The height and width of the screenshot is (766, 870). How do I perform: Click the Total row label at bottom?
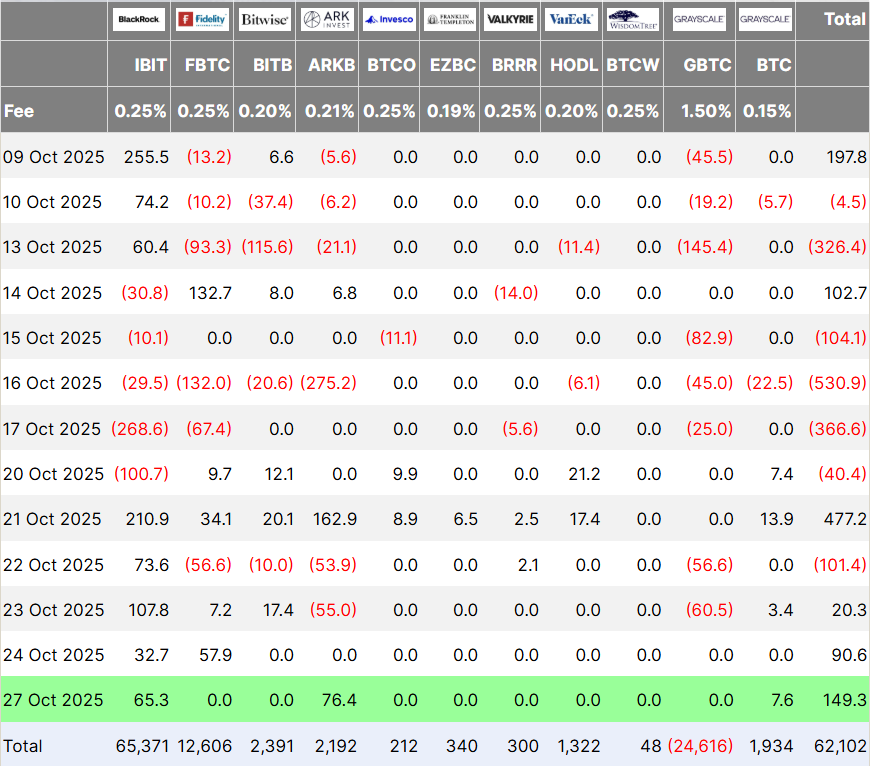click(x=23, y=745)
